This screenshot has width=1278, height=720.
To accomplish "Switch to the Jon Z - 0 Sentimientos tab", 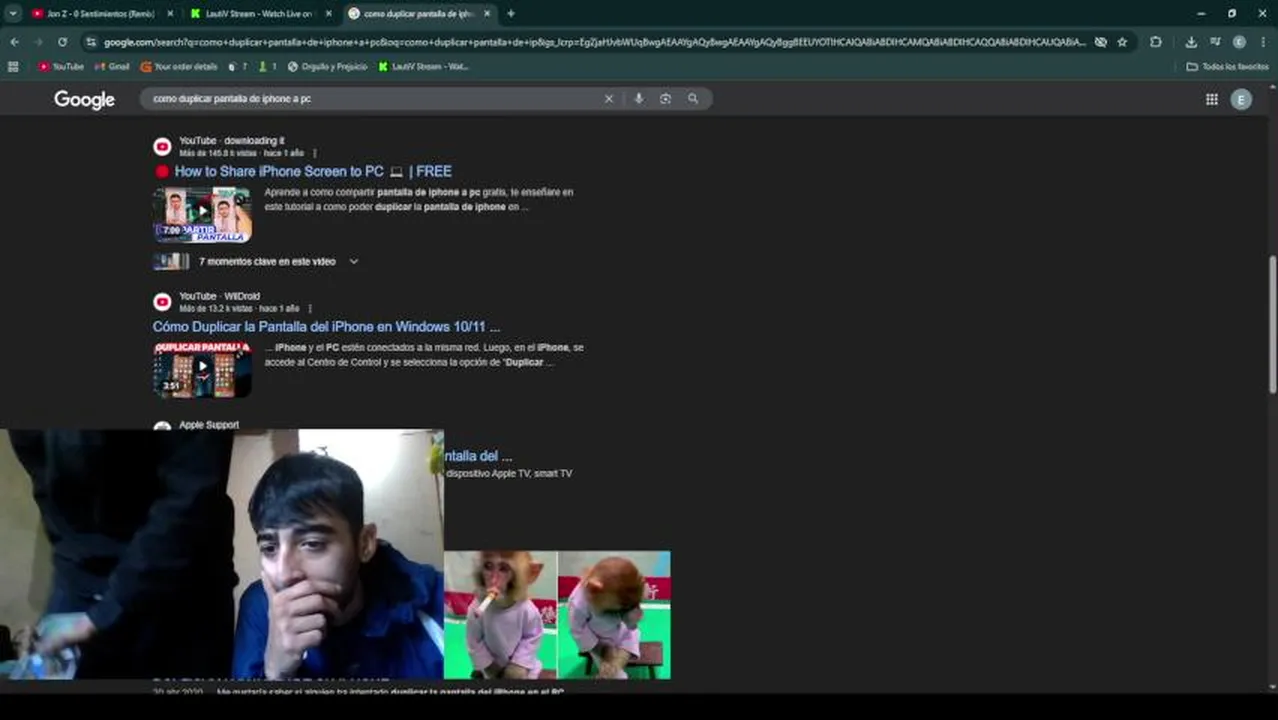I will pos(100,14).
